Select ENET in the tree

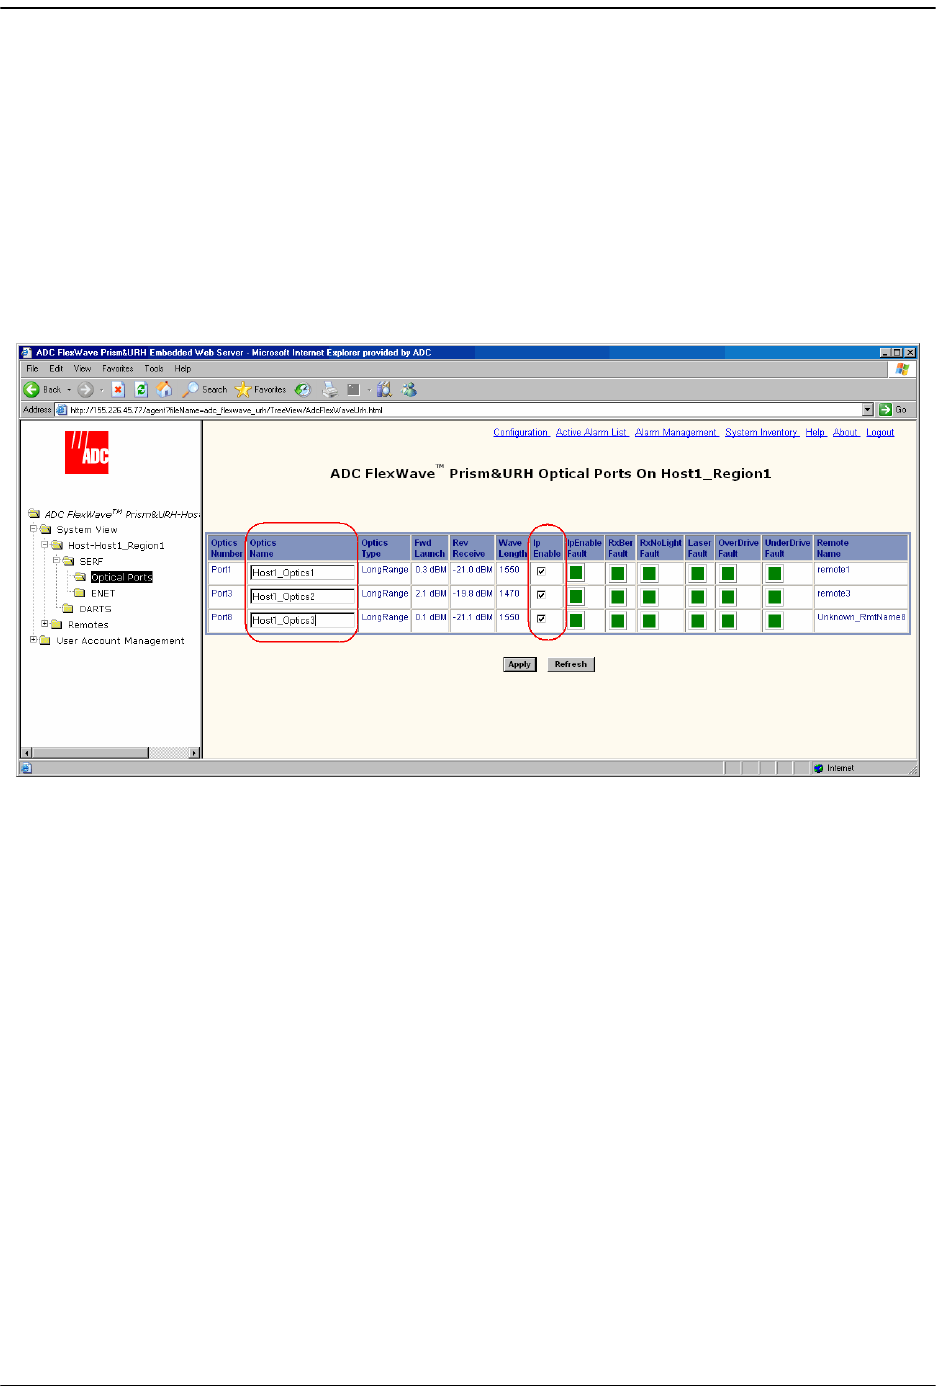click(x=103, y=593)
